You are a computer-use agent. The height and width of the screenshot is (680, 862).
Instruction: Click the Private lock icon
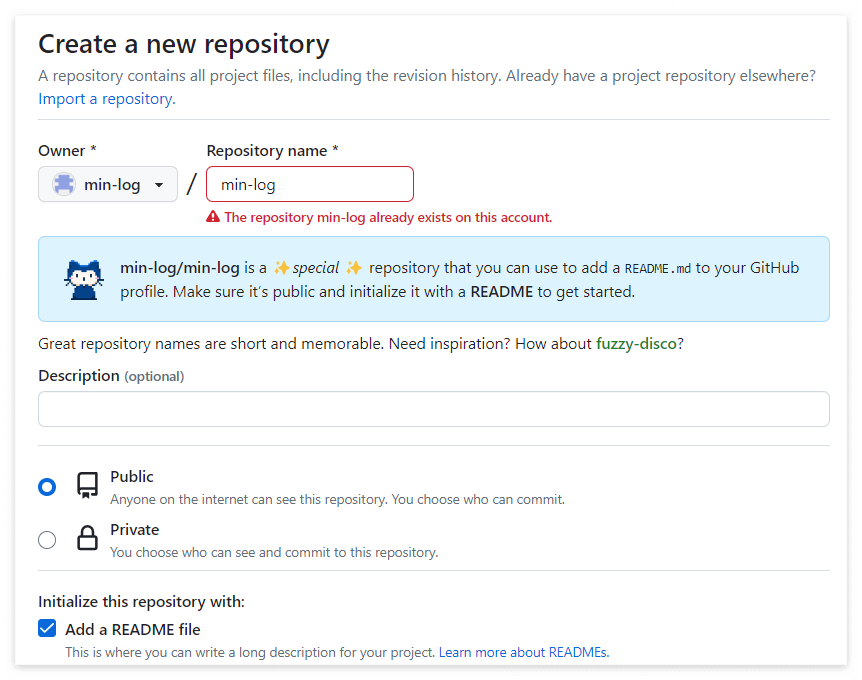pyautogui.click(x=87, y=538)
